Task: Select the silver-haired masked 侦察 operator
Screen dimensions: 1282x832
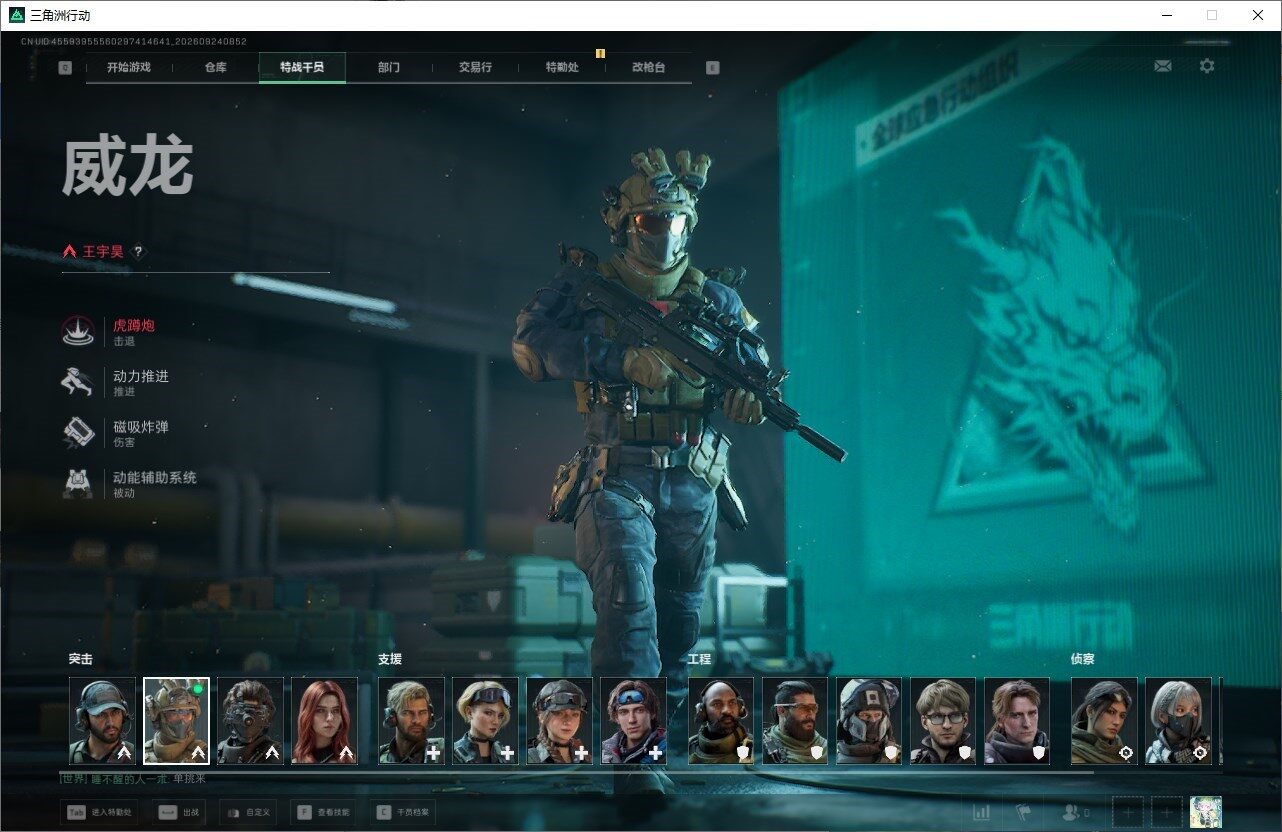Action: coord(1178,721)
